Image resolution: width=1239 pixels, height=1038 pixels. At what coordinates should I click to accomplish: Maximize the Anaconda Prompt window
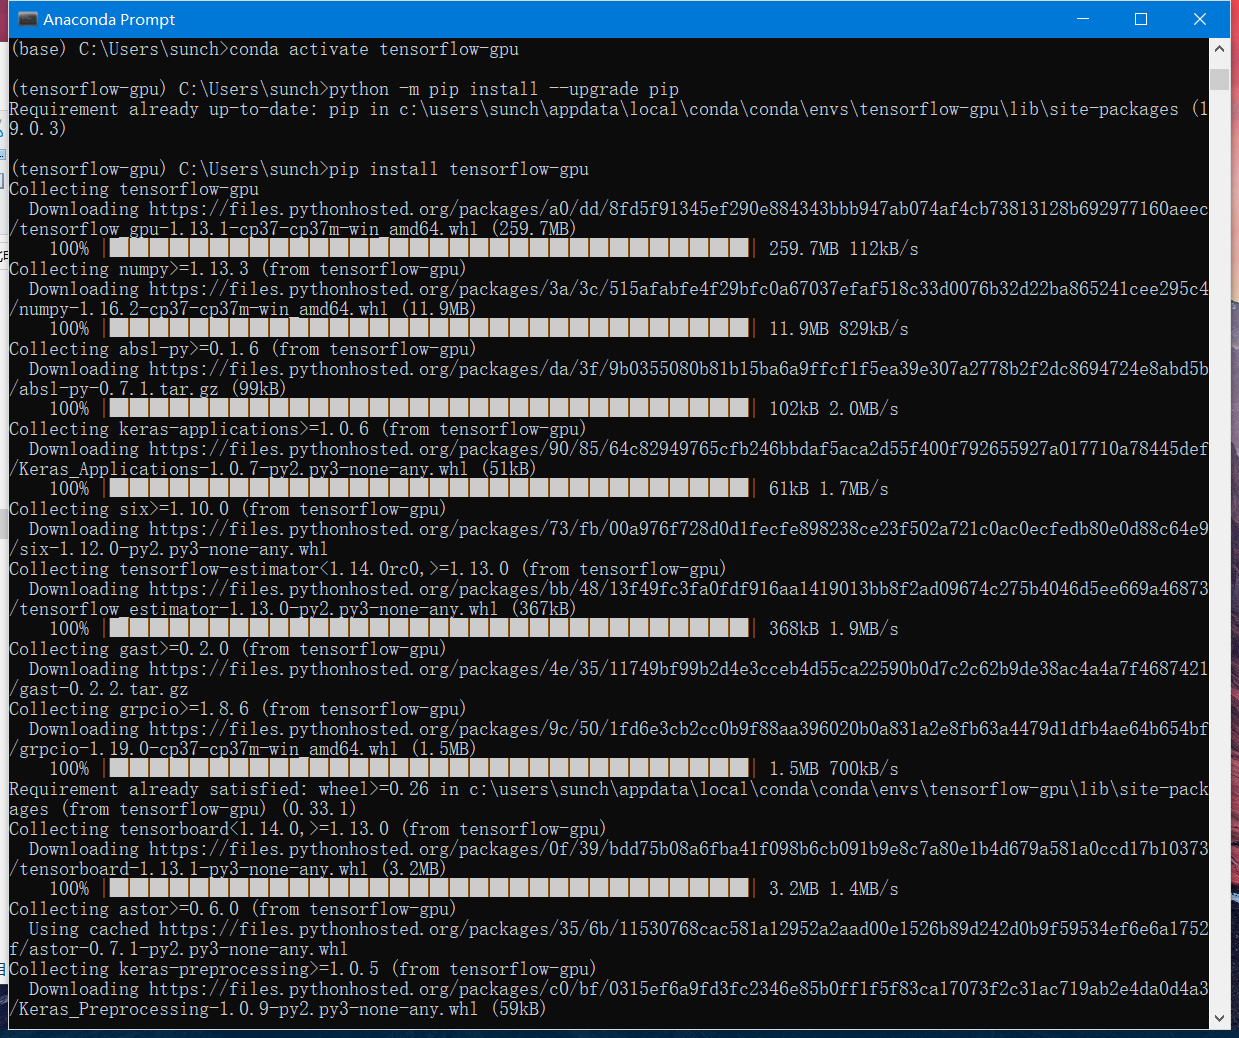1141,19
